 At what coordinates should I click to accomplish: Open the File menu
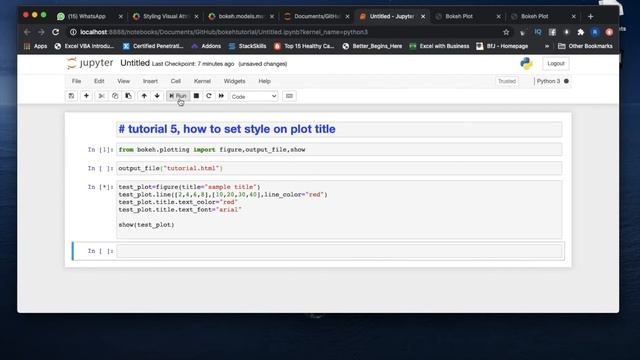point(76,81)
